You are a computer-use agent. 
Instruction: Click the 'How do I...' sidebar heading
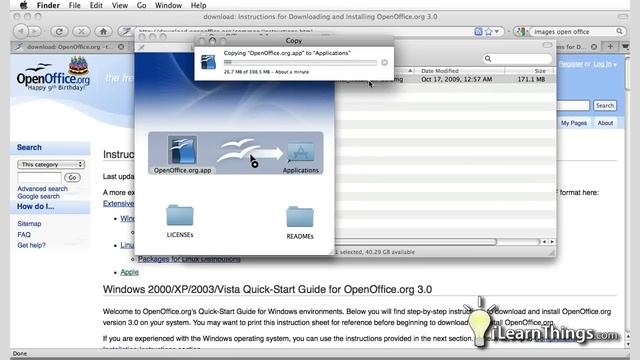pyautogui.click(x=36, y=207)
